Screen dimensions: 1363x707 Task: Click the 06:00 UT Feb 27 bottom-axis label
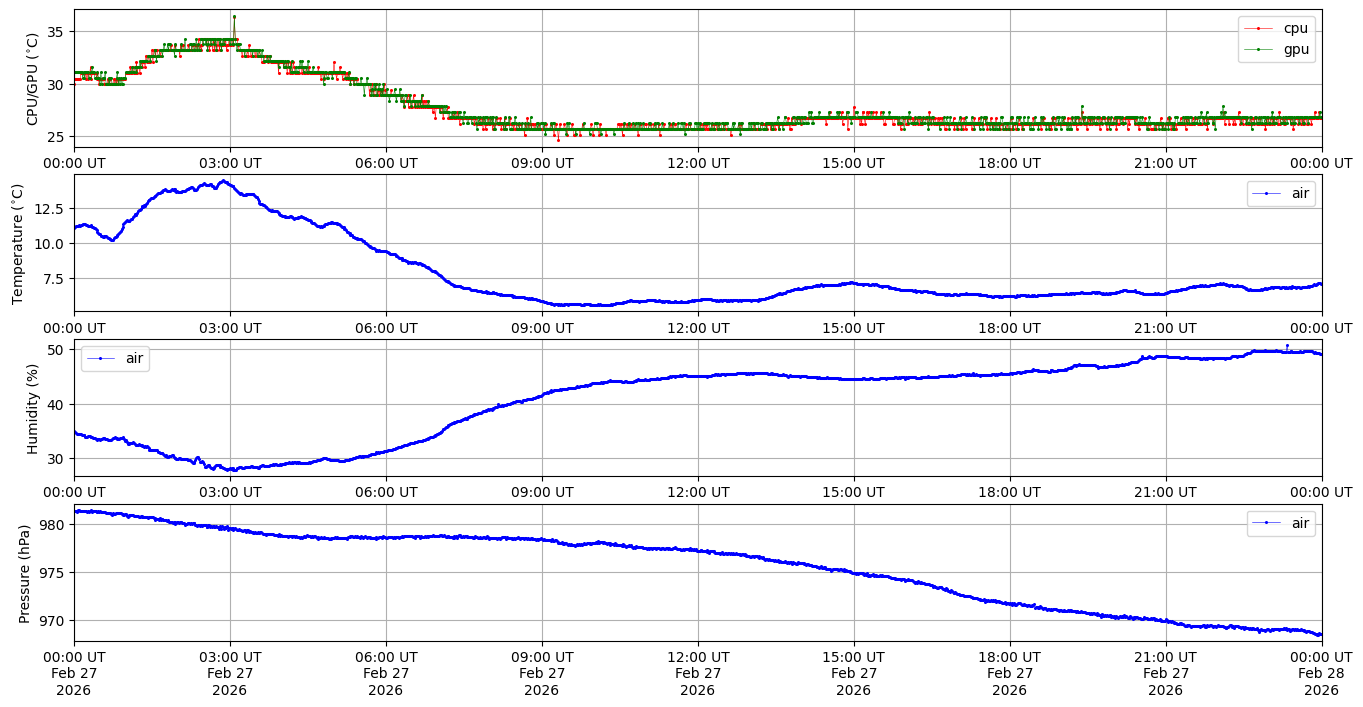[x=385, y=673]
